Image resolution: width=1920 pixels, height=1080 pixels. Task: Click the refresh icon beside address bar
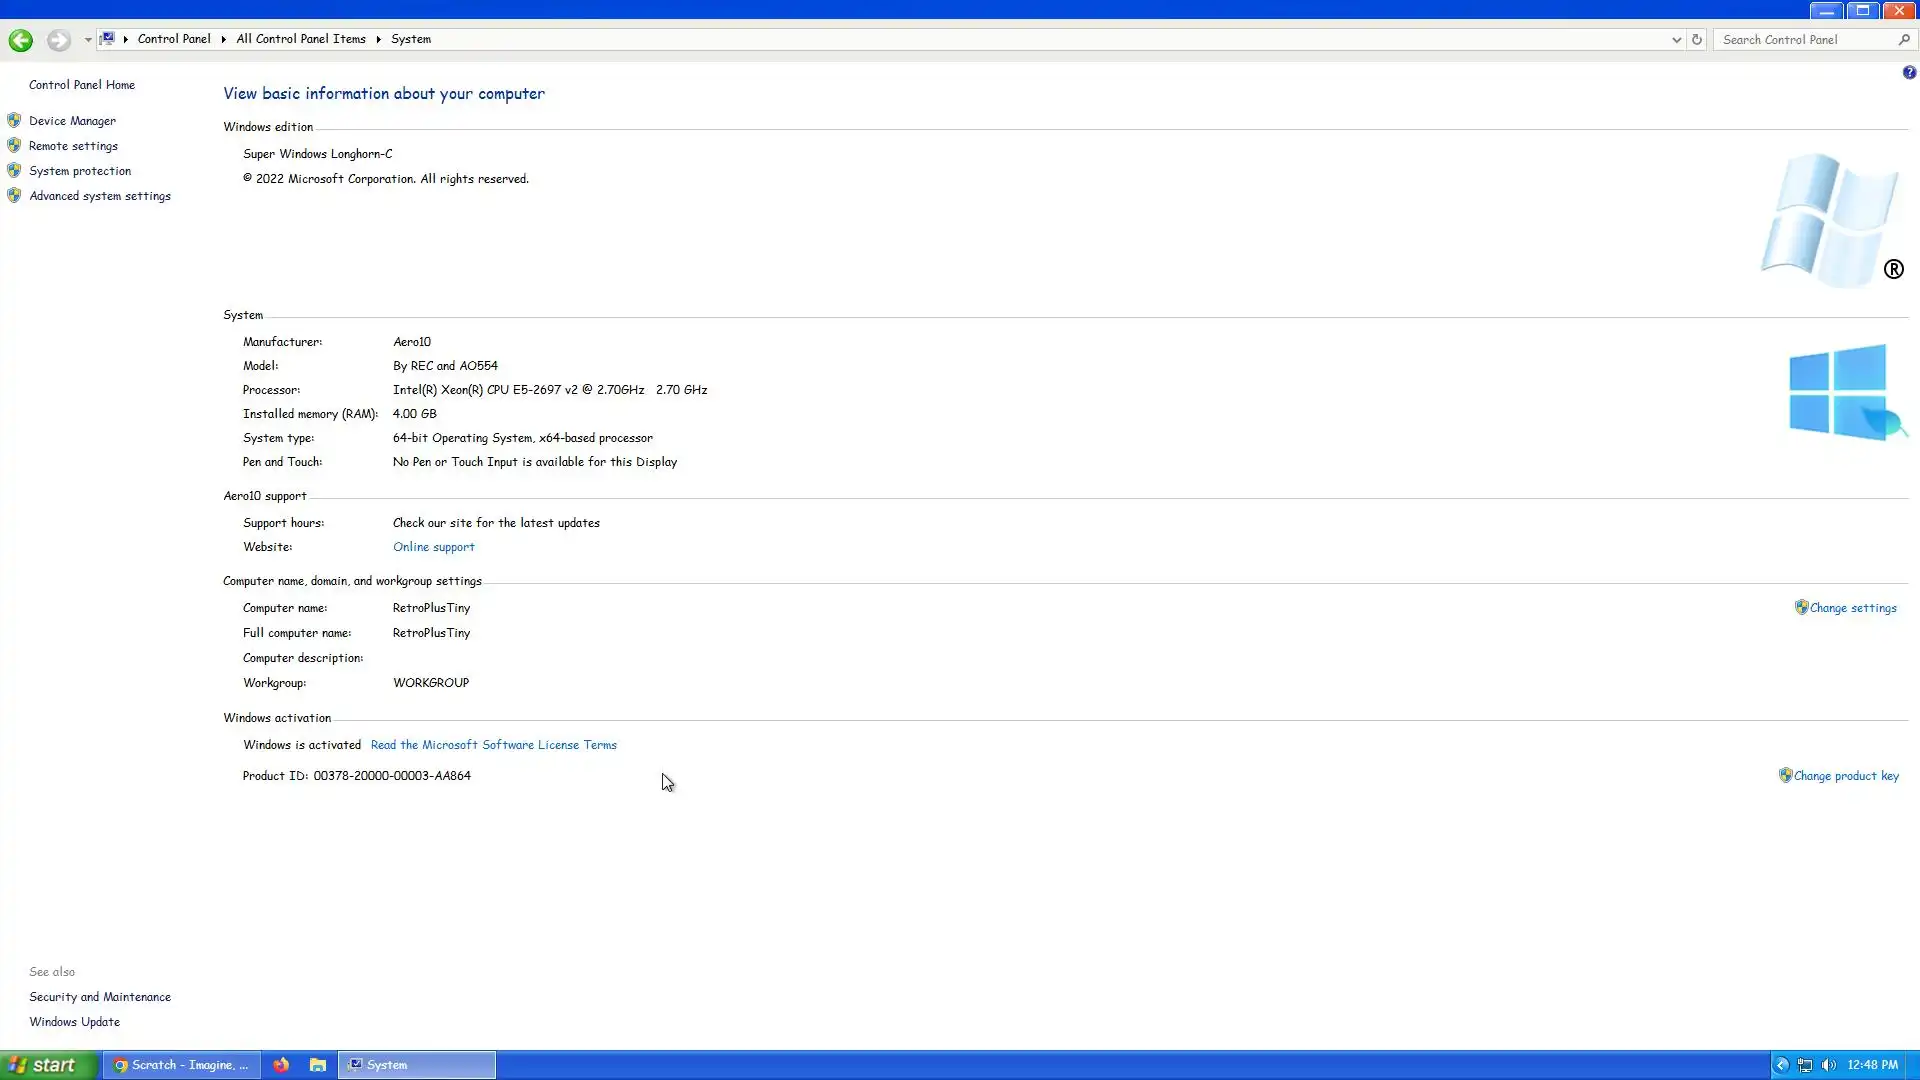[x=1697, y=40]
